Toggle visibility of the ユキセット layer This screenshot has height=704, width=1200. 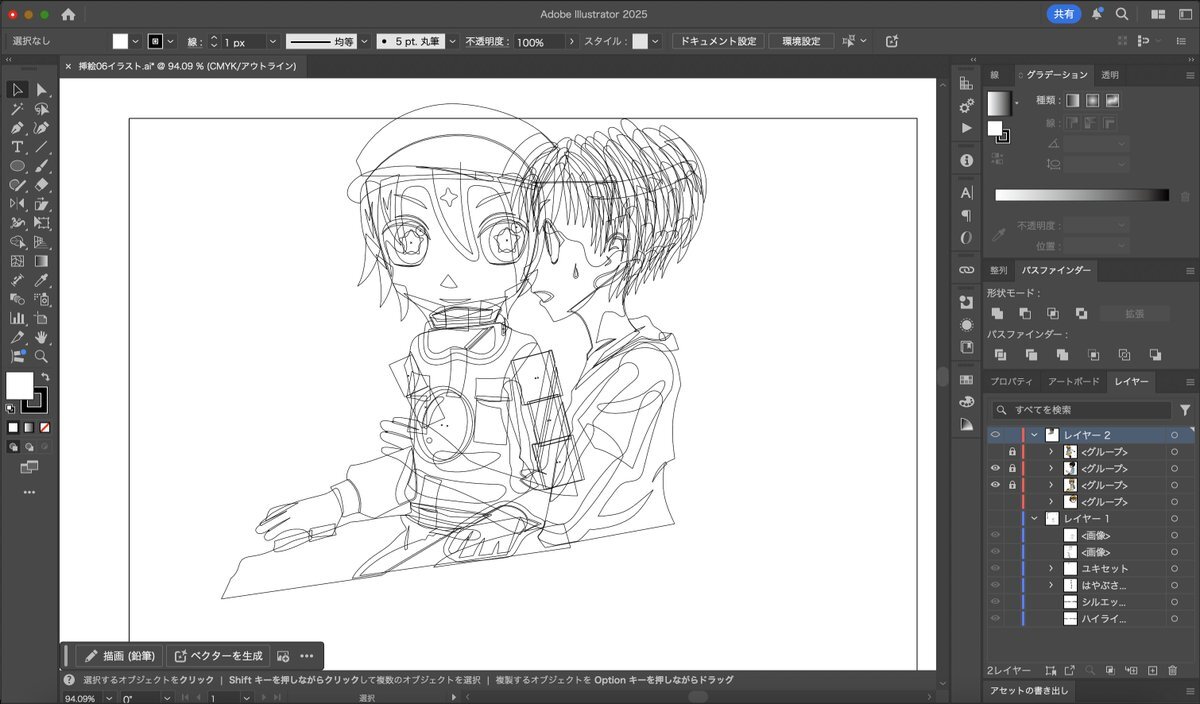tap(995, 568)
